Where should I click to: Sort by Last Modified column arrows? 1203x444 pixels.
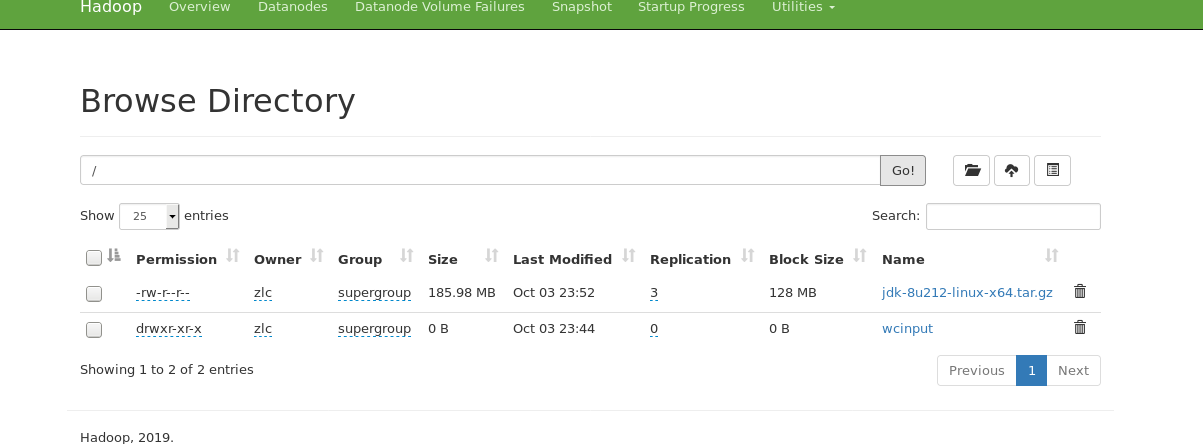pos(629,257)
